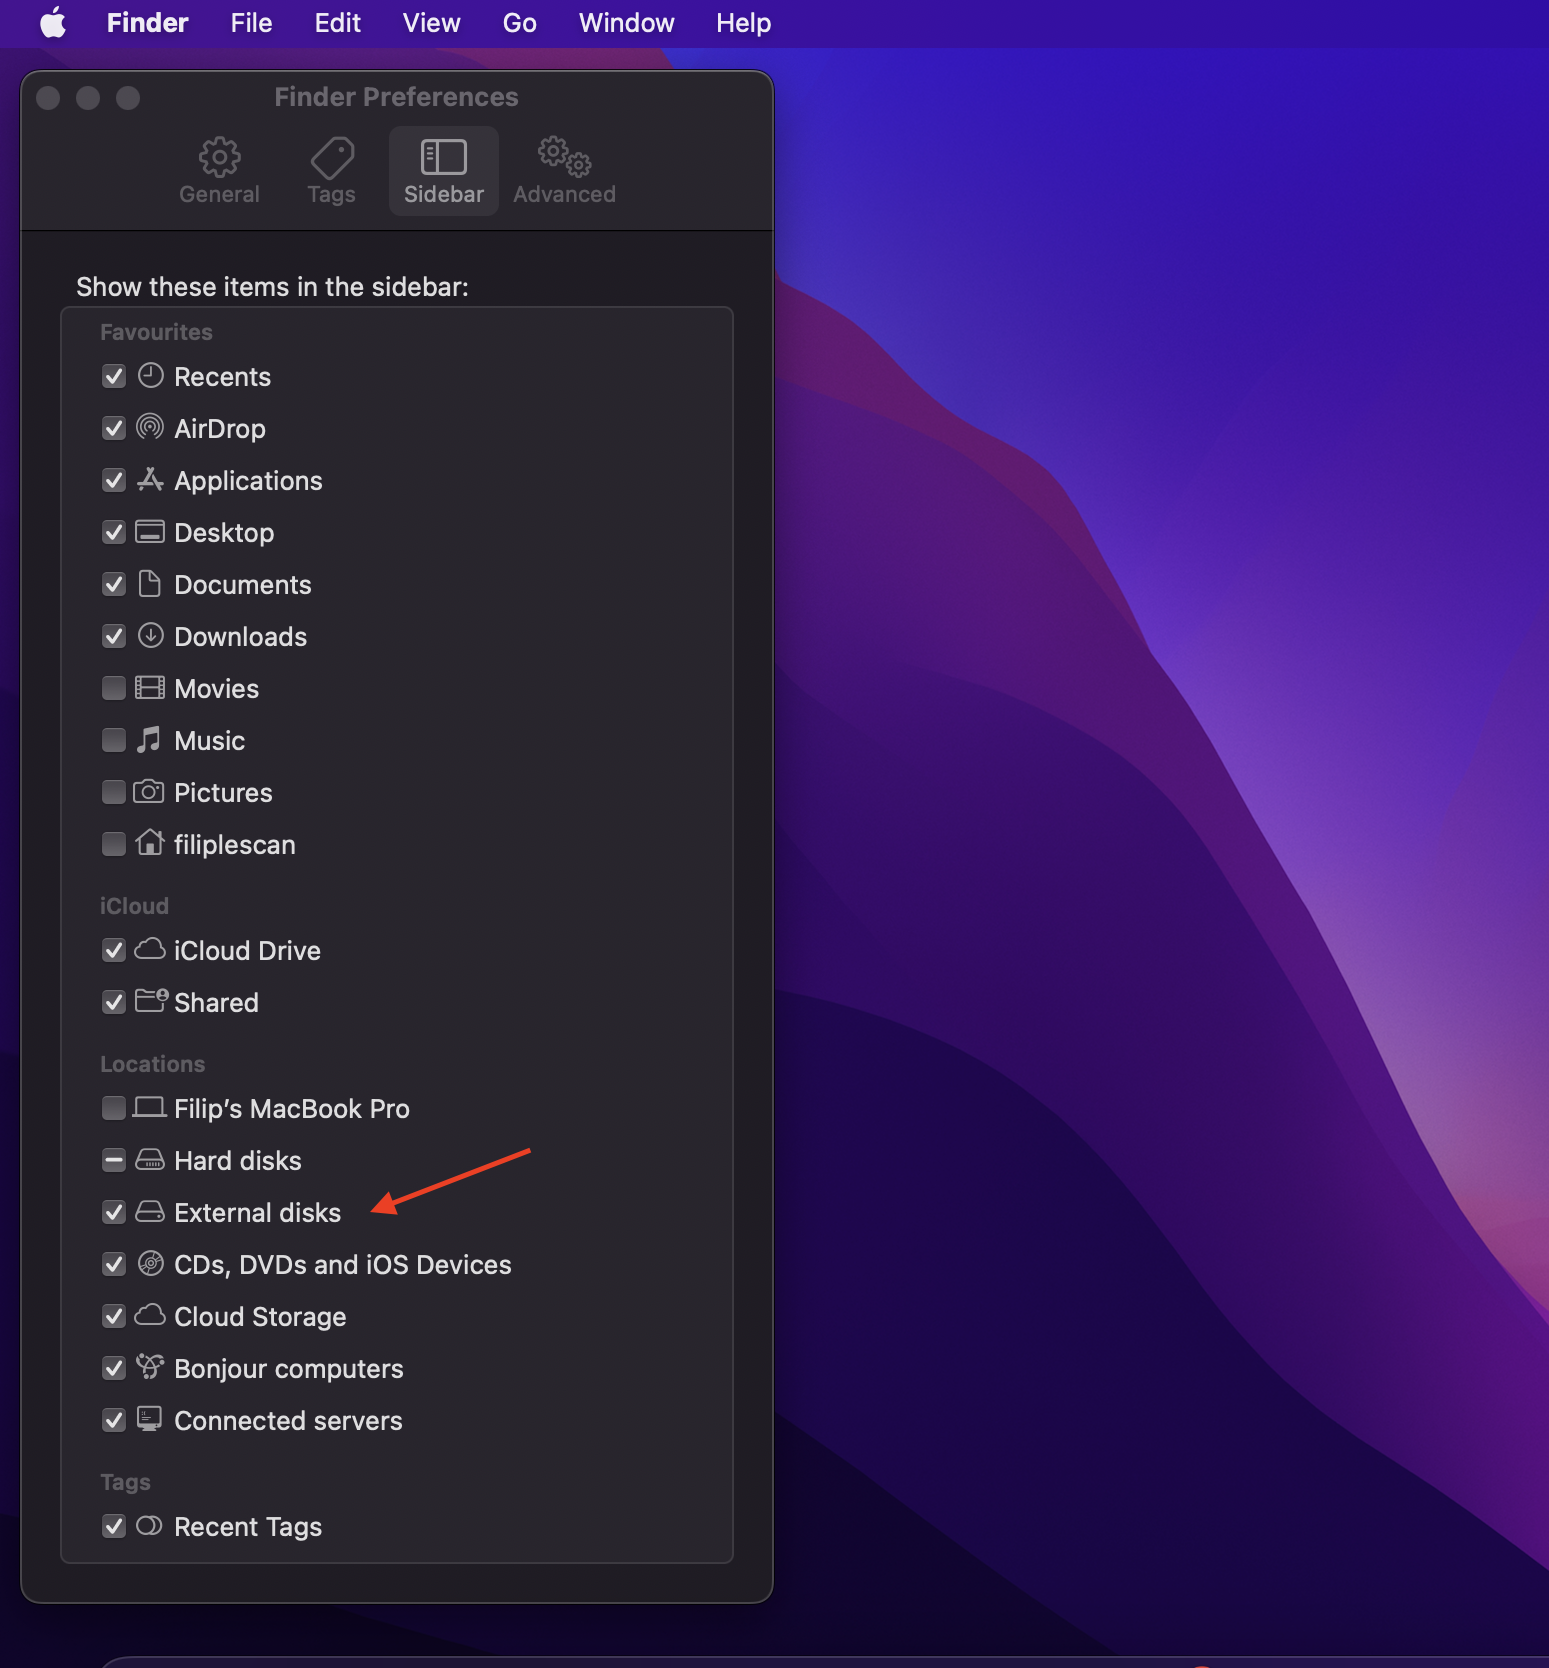Click the 'CDs, DVDs and iOS Devices' label

point(343,1265)
